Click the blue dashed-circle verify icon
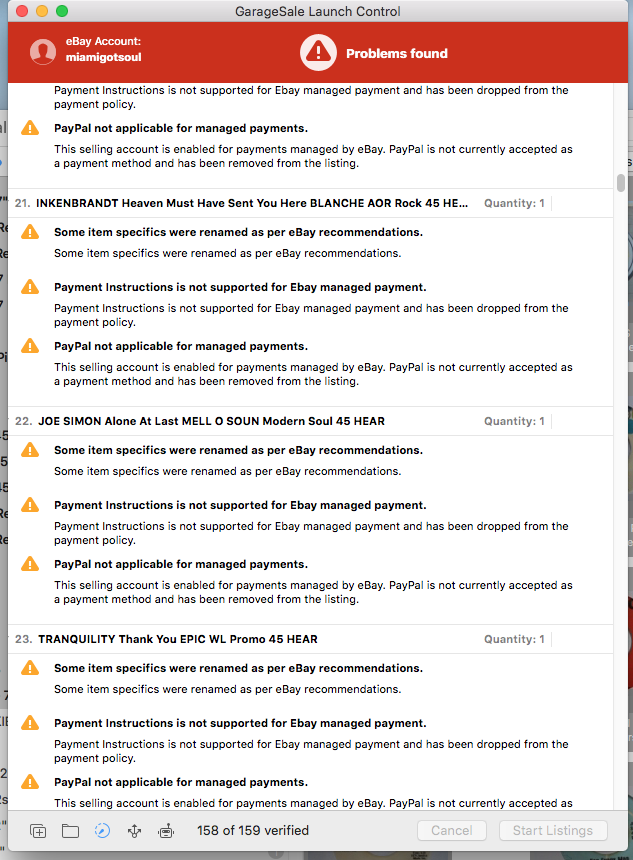633x860 pixels. point(102,831)
